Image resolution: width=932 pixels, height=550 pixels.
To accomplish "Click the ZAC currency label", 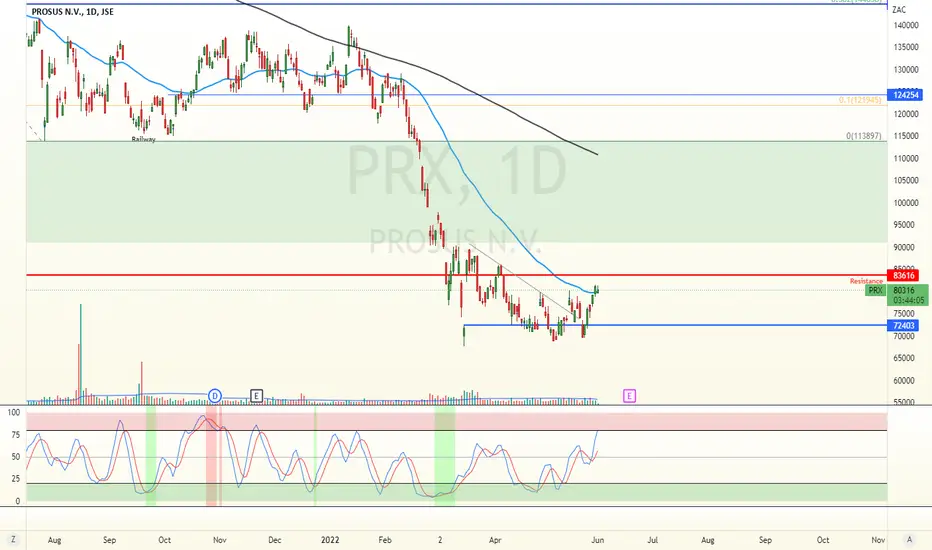I will (899, 10).
